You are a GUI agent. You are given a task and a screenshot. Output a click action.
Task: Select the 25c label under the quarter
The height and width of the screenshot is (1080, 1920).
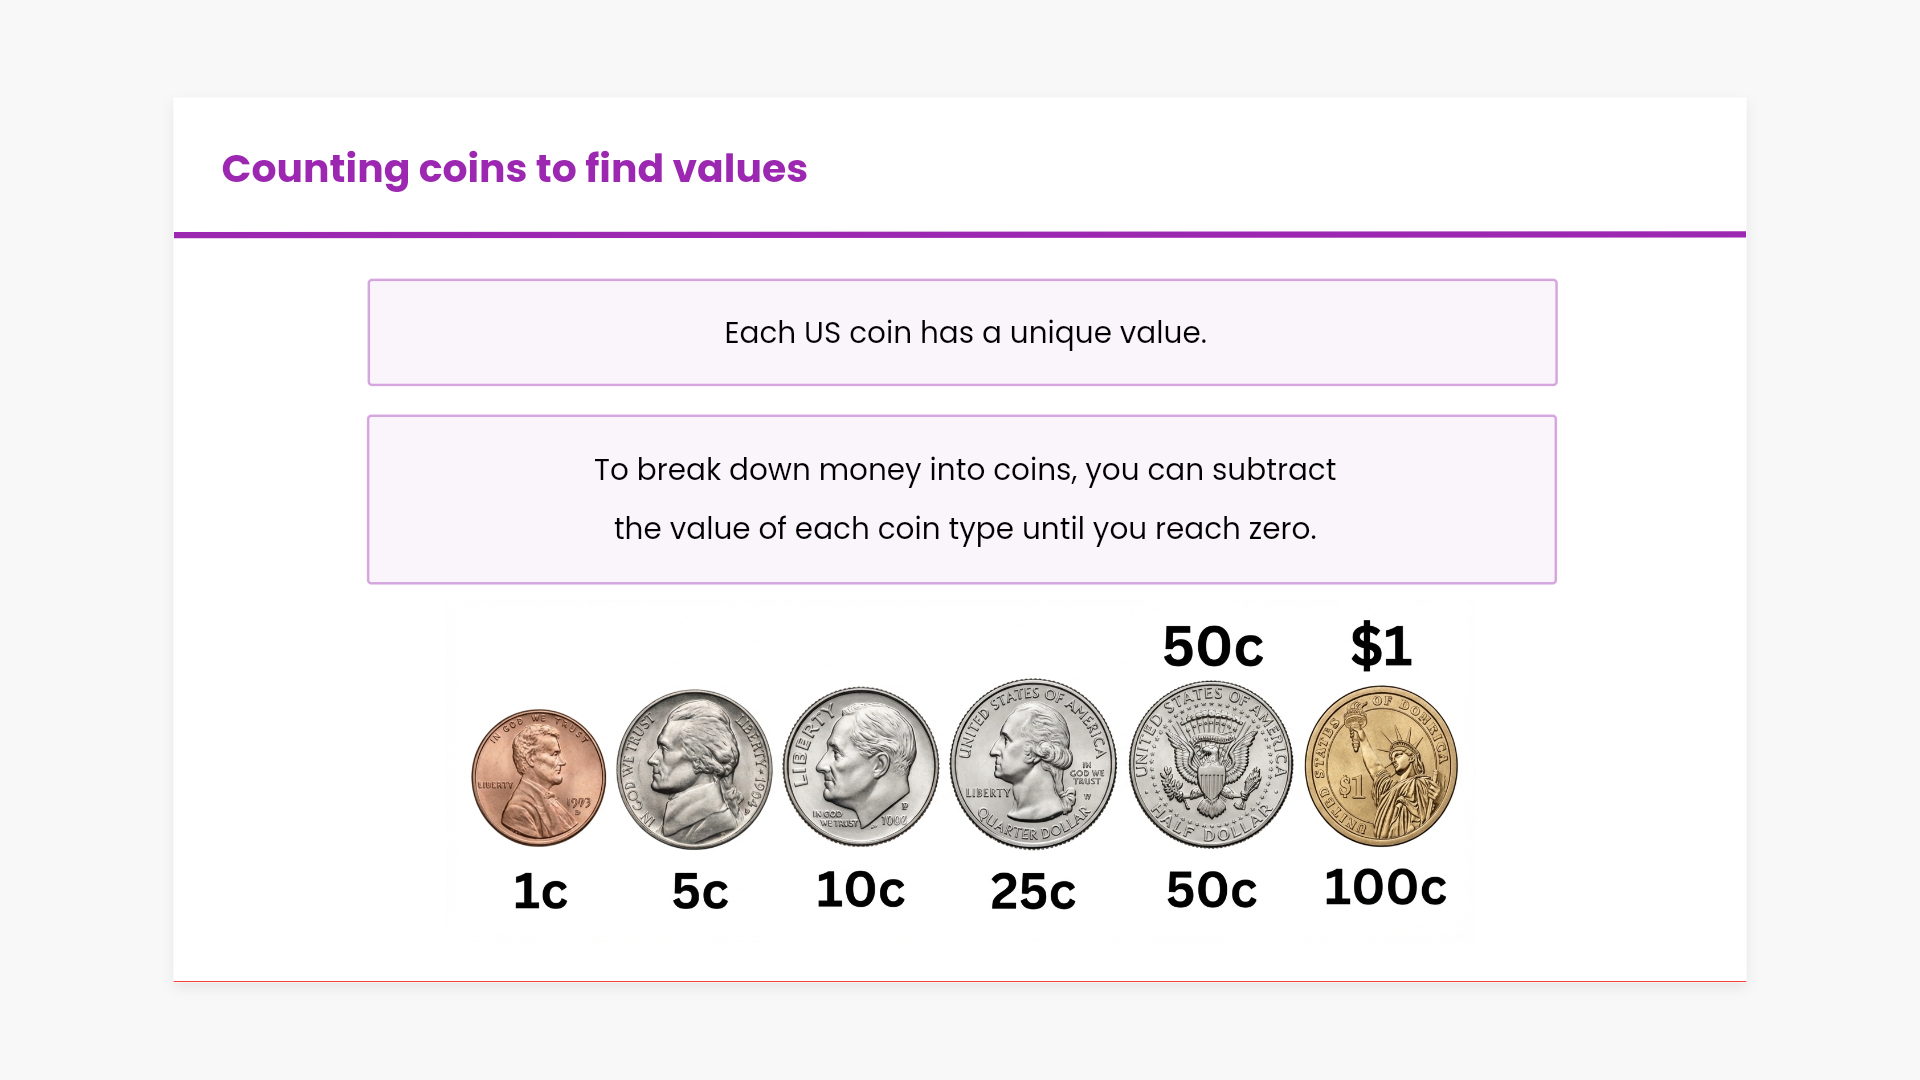[1033, 891]
